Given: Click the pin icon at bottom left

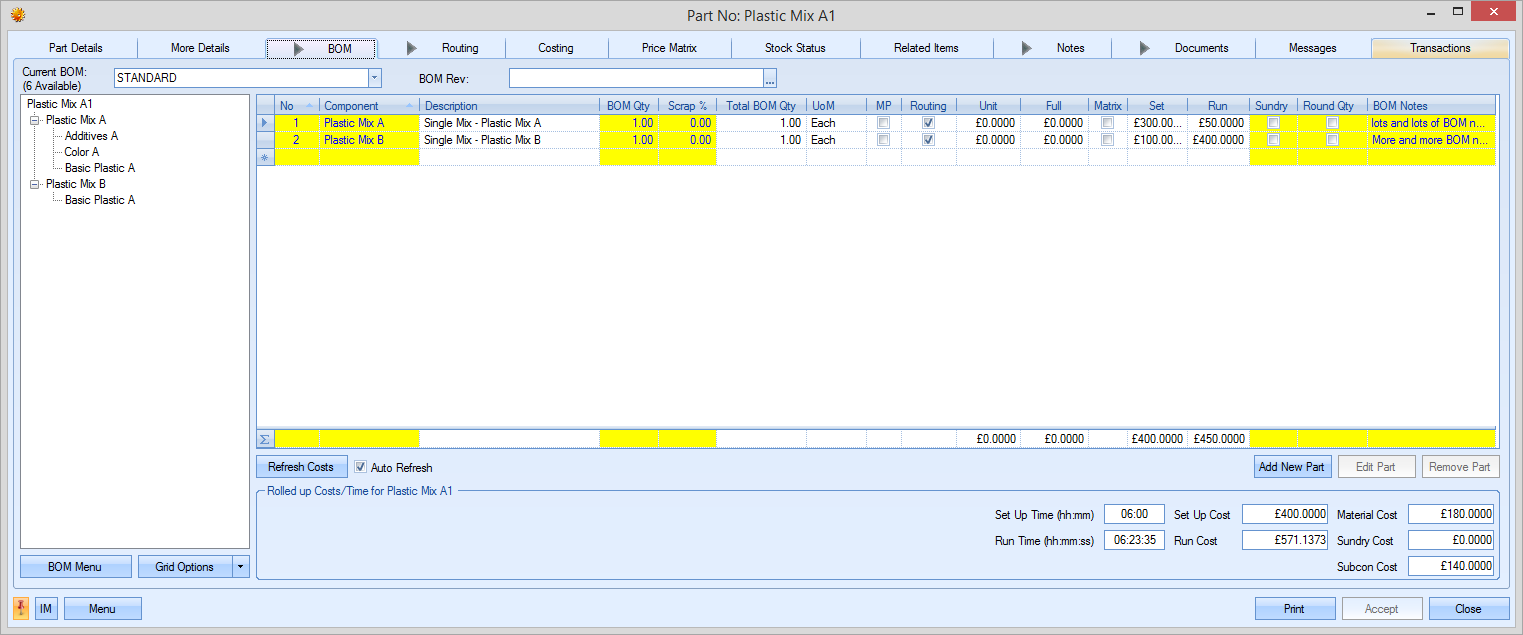Looking at the screenshot, I should (21, 609).
